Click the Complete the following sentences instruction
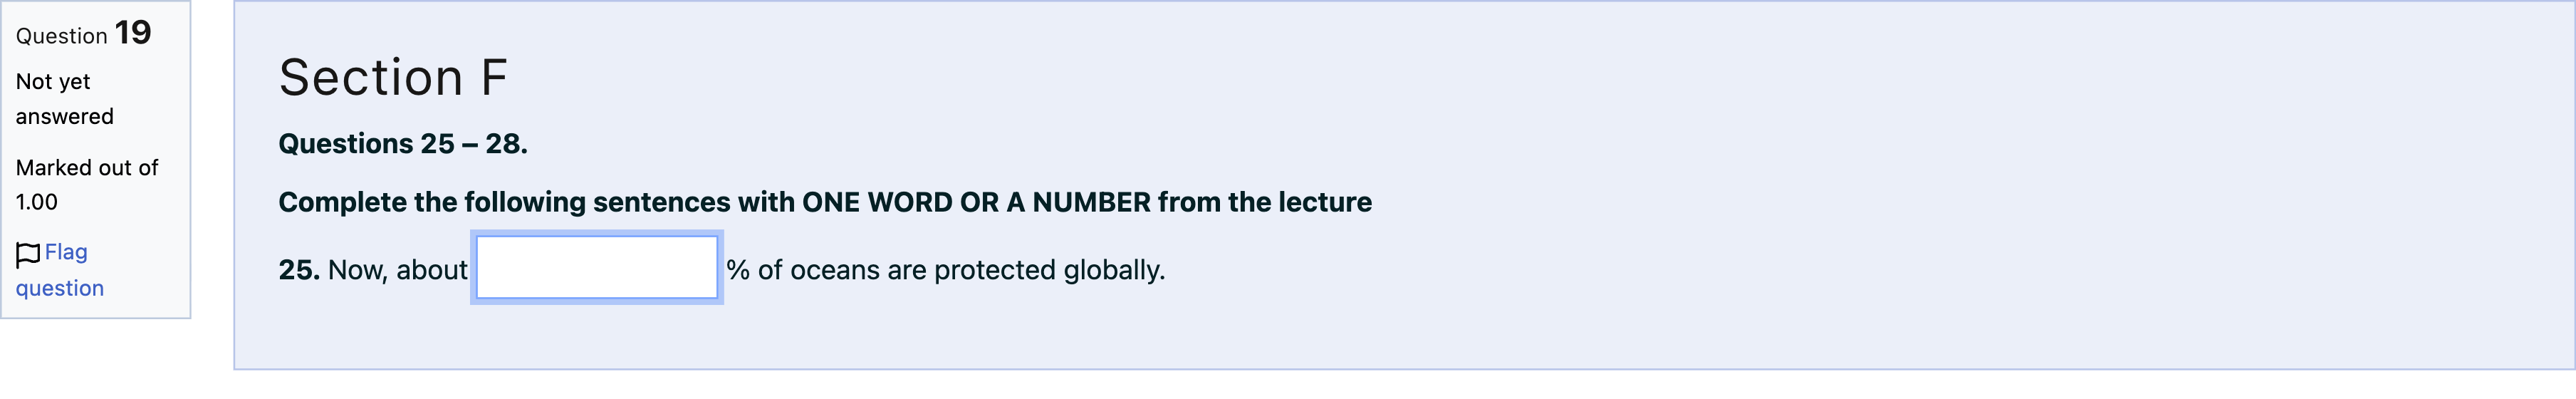2576x399 pixels. click(x=825, y=202)
